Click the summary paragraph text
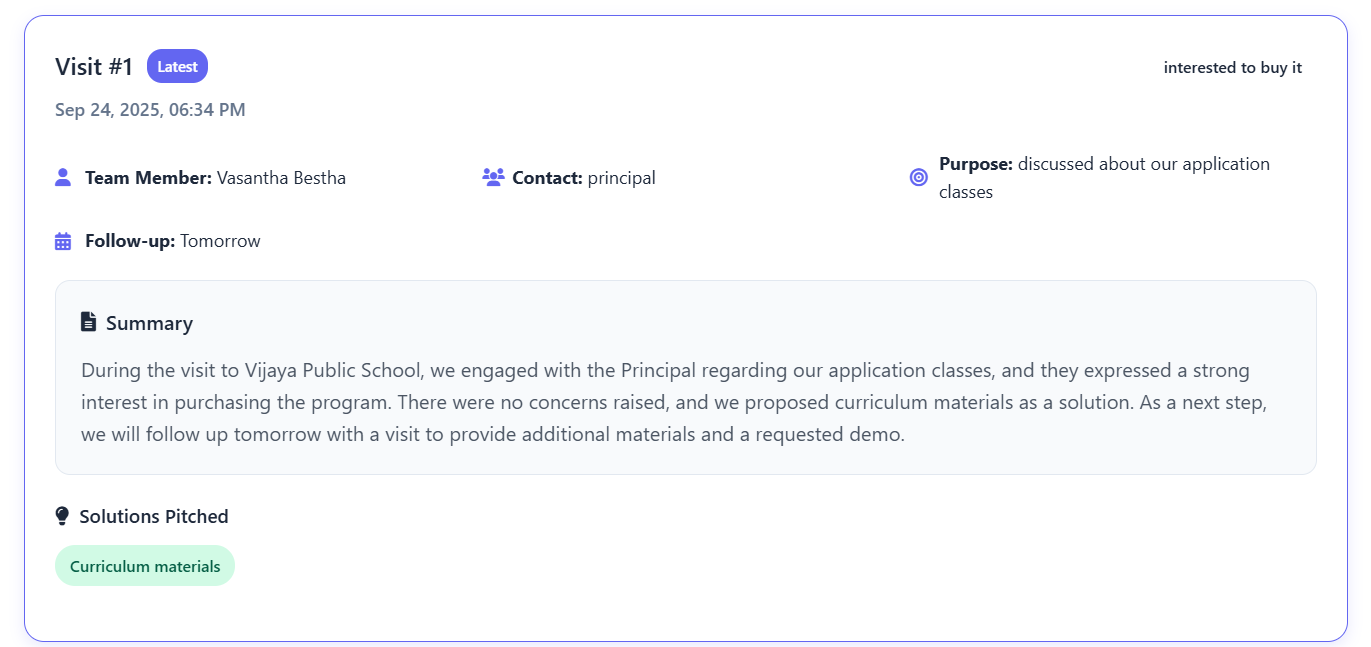The width and height of the screenshot is (1371, 647). 665,403
